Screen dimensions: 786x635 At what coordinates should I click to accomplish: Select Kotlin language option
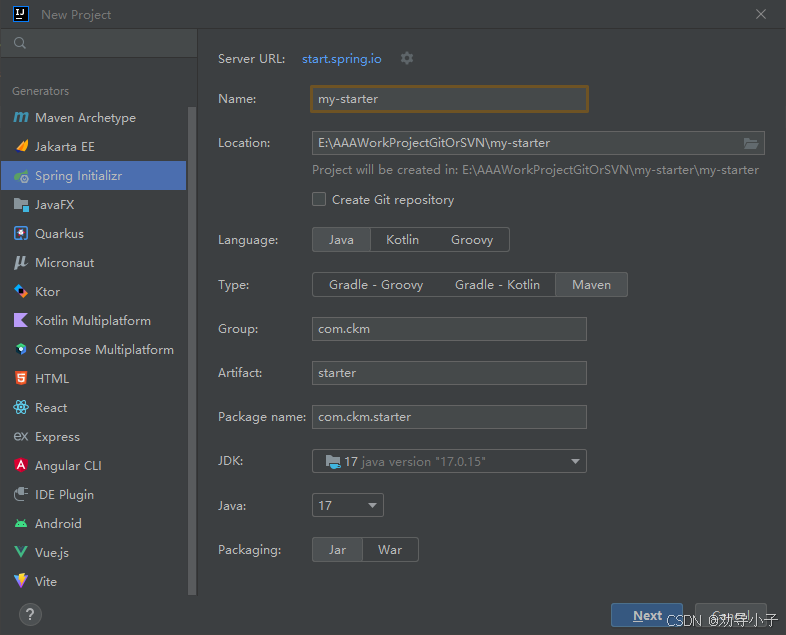click(403, 240)
